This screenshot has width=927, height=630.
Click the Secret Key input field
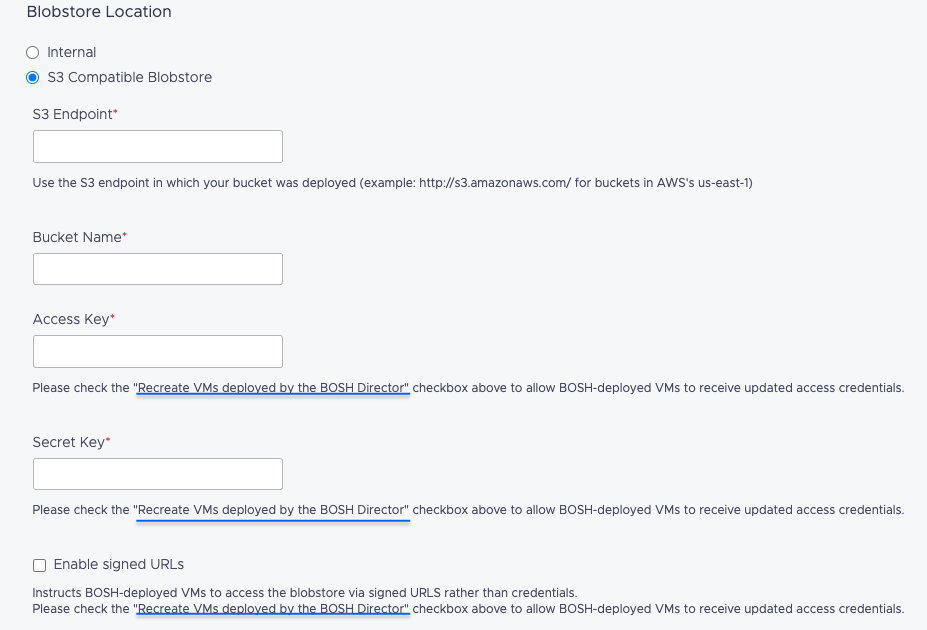coord(158,474)
